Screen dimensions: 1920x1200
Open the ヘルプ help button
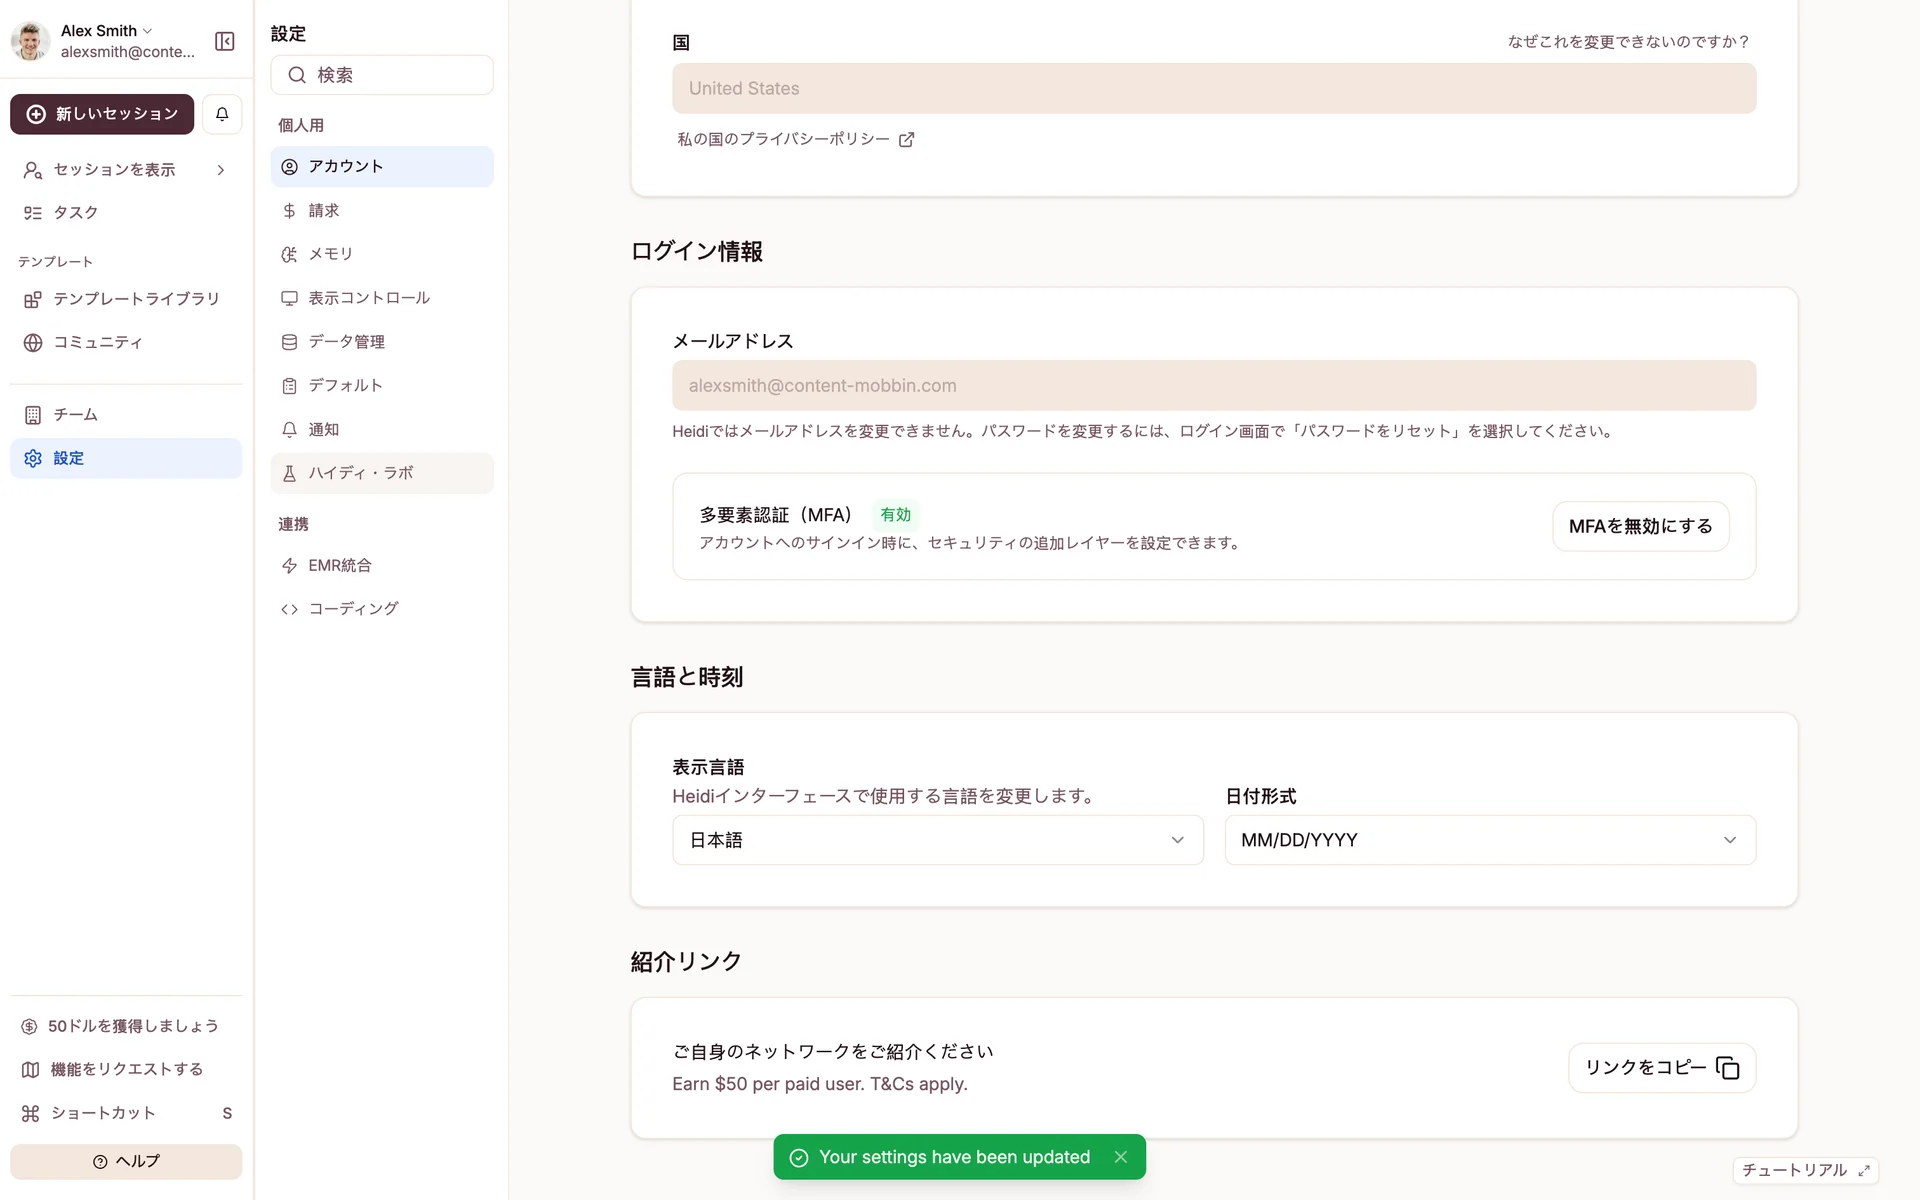(x=126, y=1161)
